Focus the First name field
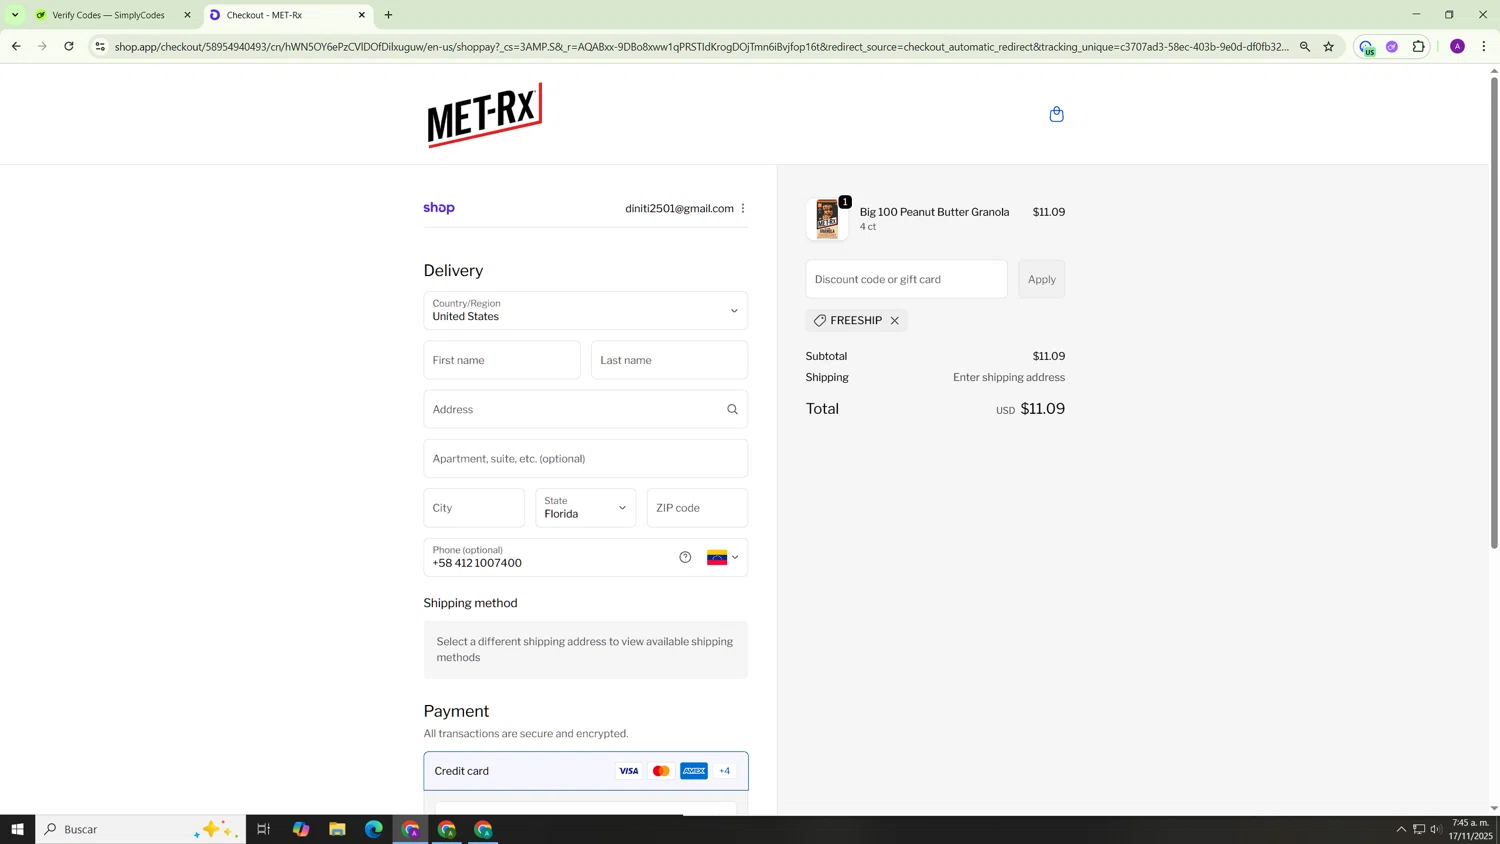The image size is (1500, 844). (502, 360)
